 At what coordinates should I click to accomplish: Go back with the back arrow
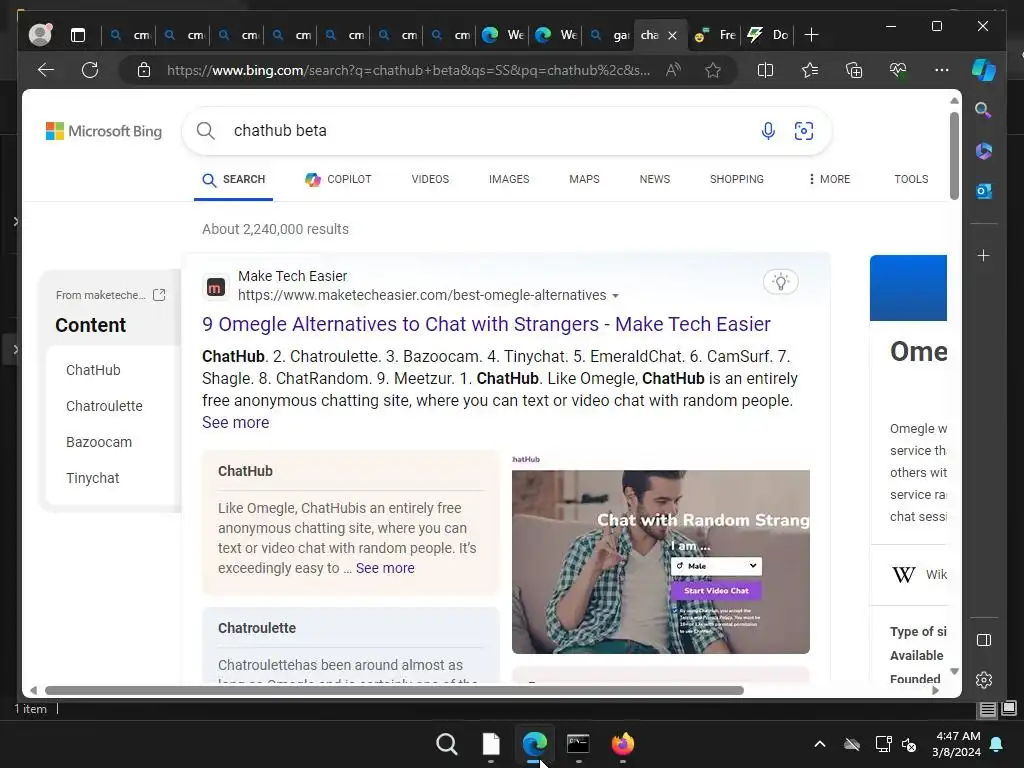[46, 70]
